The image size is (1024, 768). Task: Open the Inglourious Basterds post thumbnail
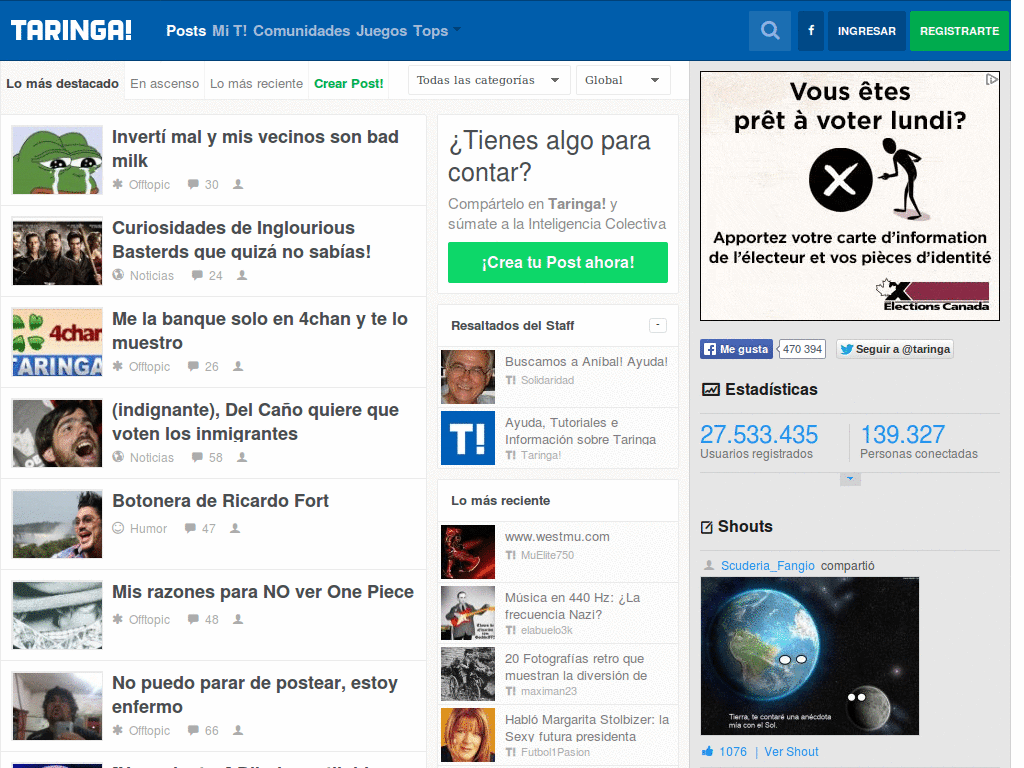pos(57,251)
